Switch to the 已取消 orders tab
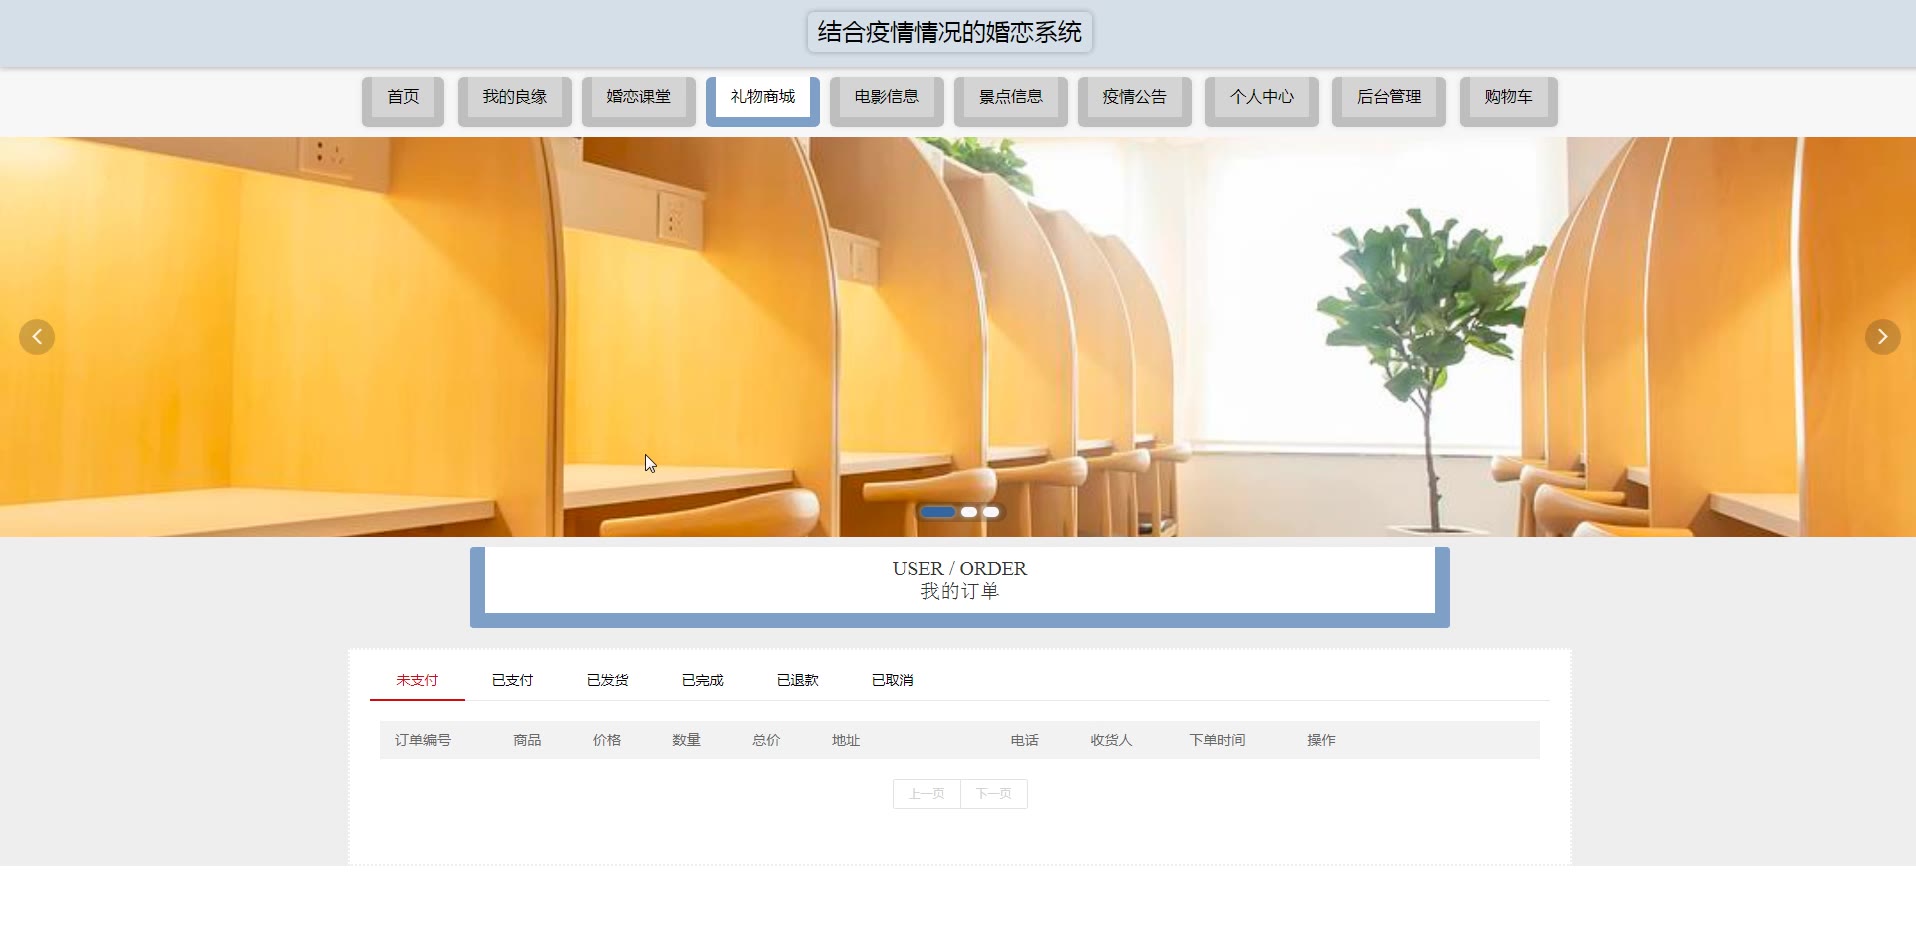 point(892,680)
